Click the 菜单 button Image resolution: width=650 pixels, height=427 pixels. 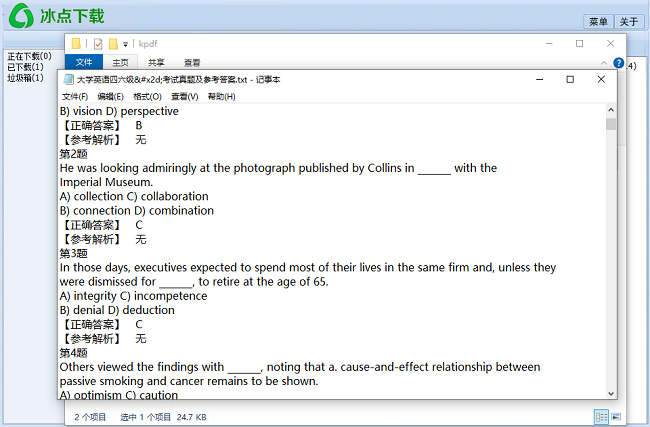(x=598, y=22)
